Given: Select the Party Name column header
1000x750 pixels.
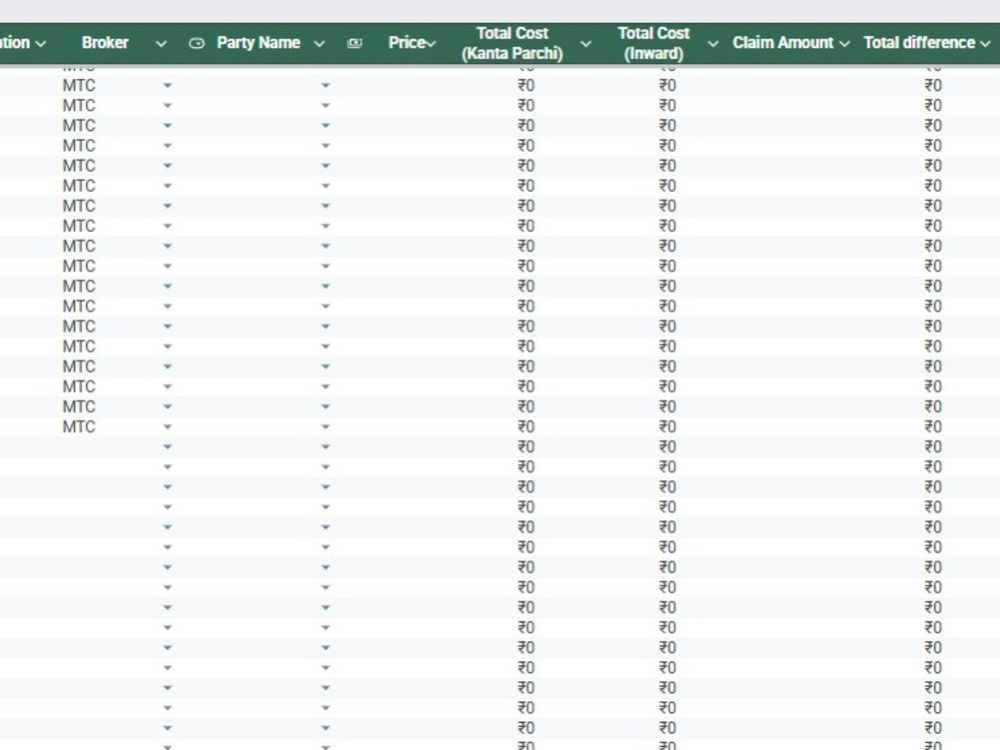Looking at the screenshot, I should point(258,43).
